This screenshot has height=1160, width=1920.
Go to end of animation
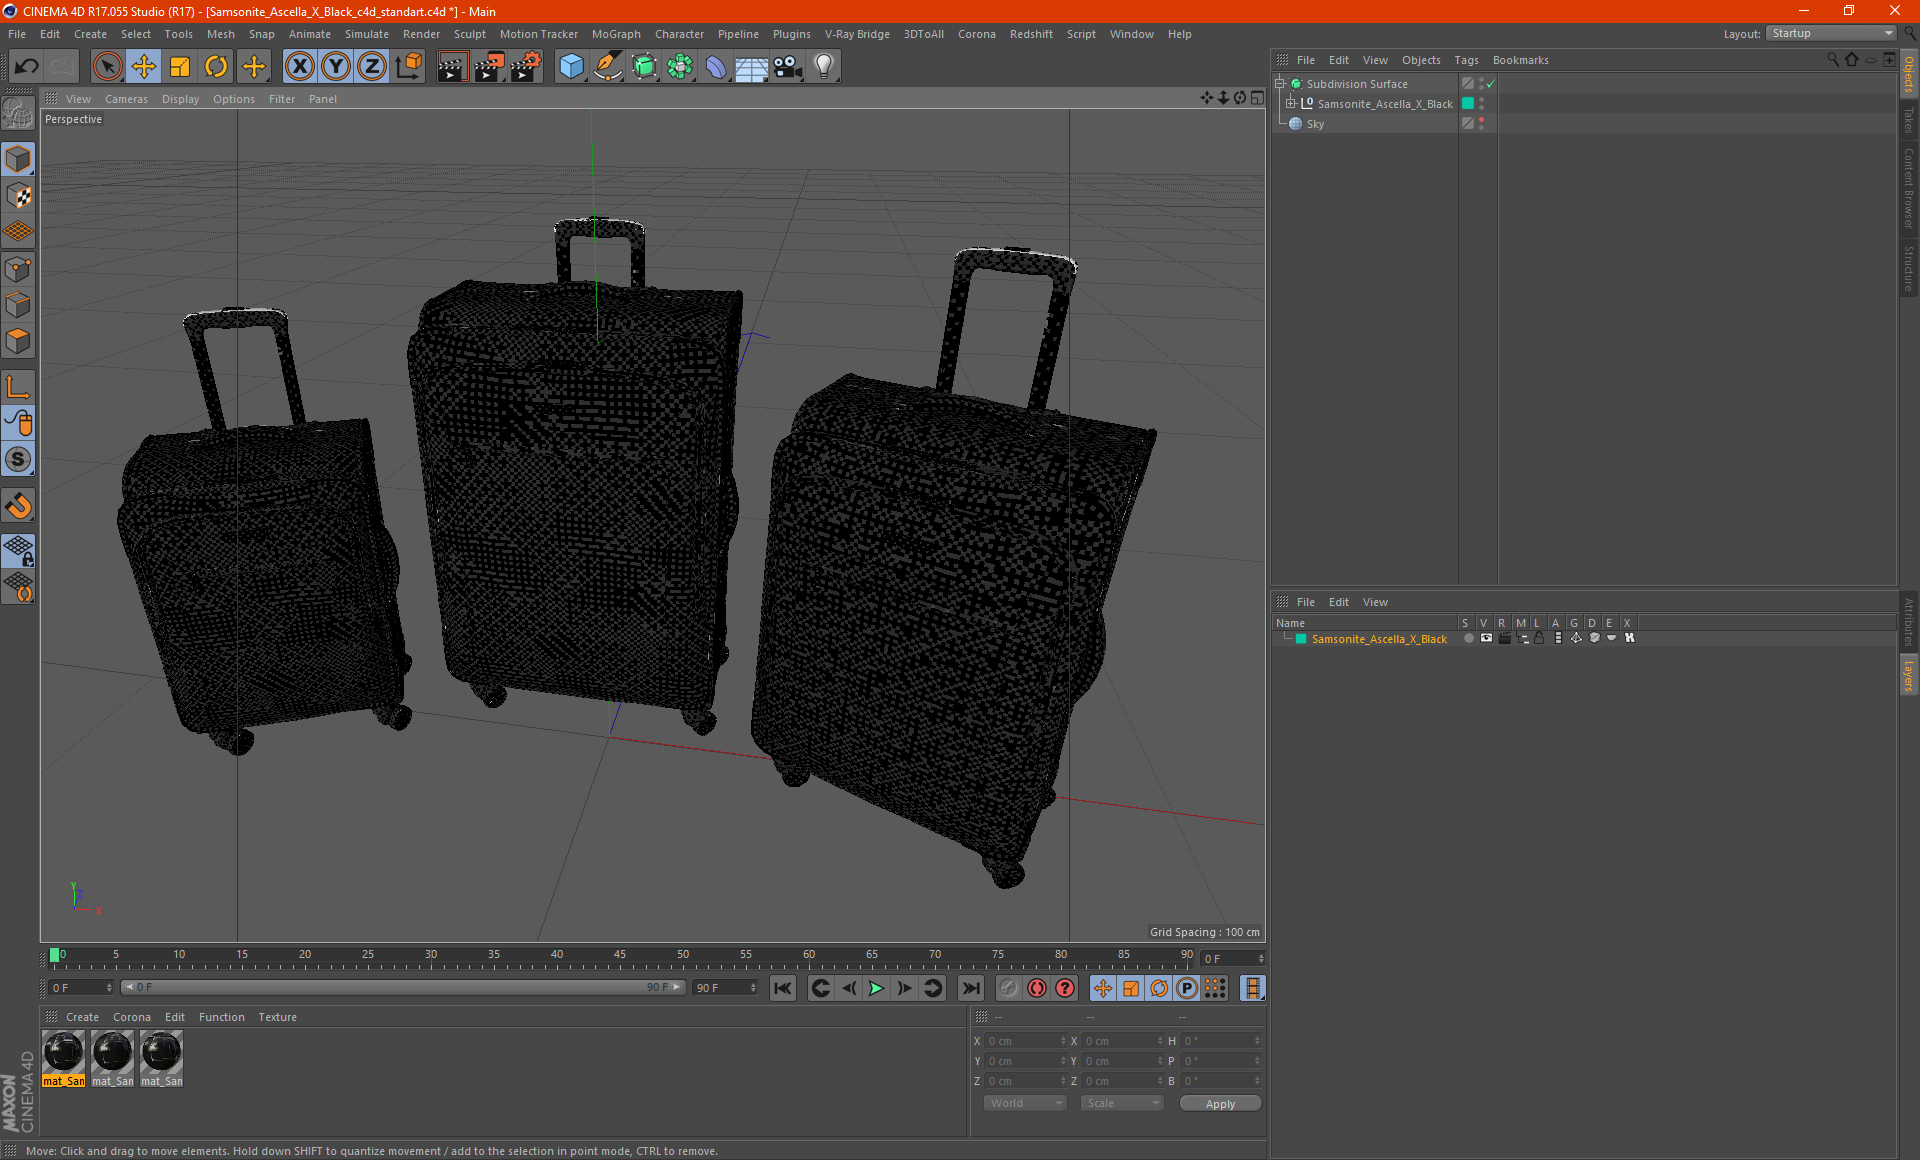tap(970, 988)
